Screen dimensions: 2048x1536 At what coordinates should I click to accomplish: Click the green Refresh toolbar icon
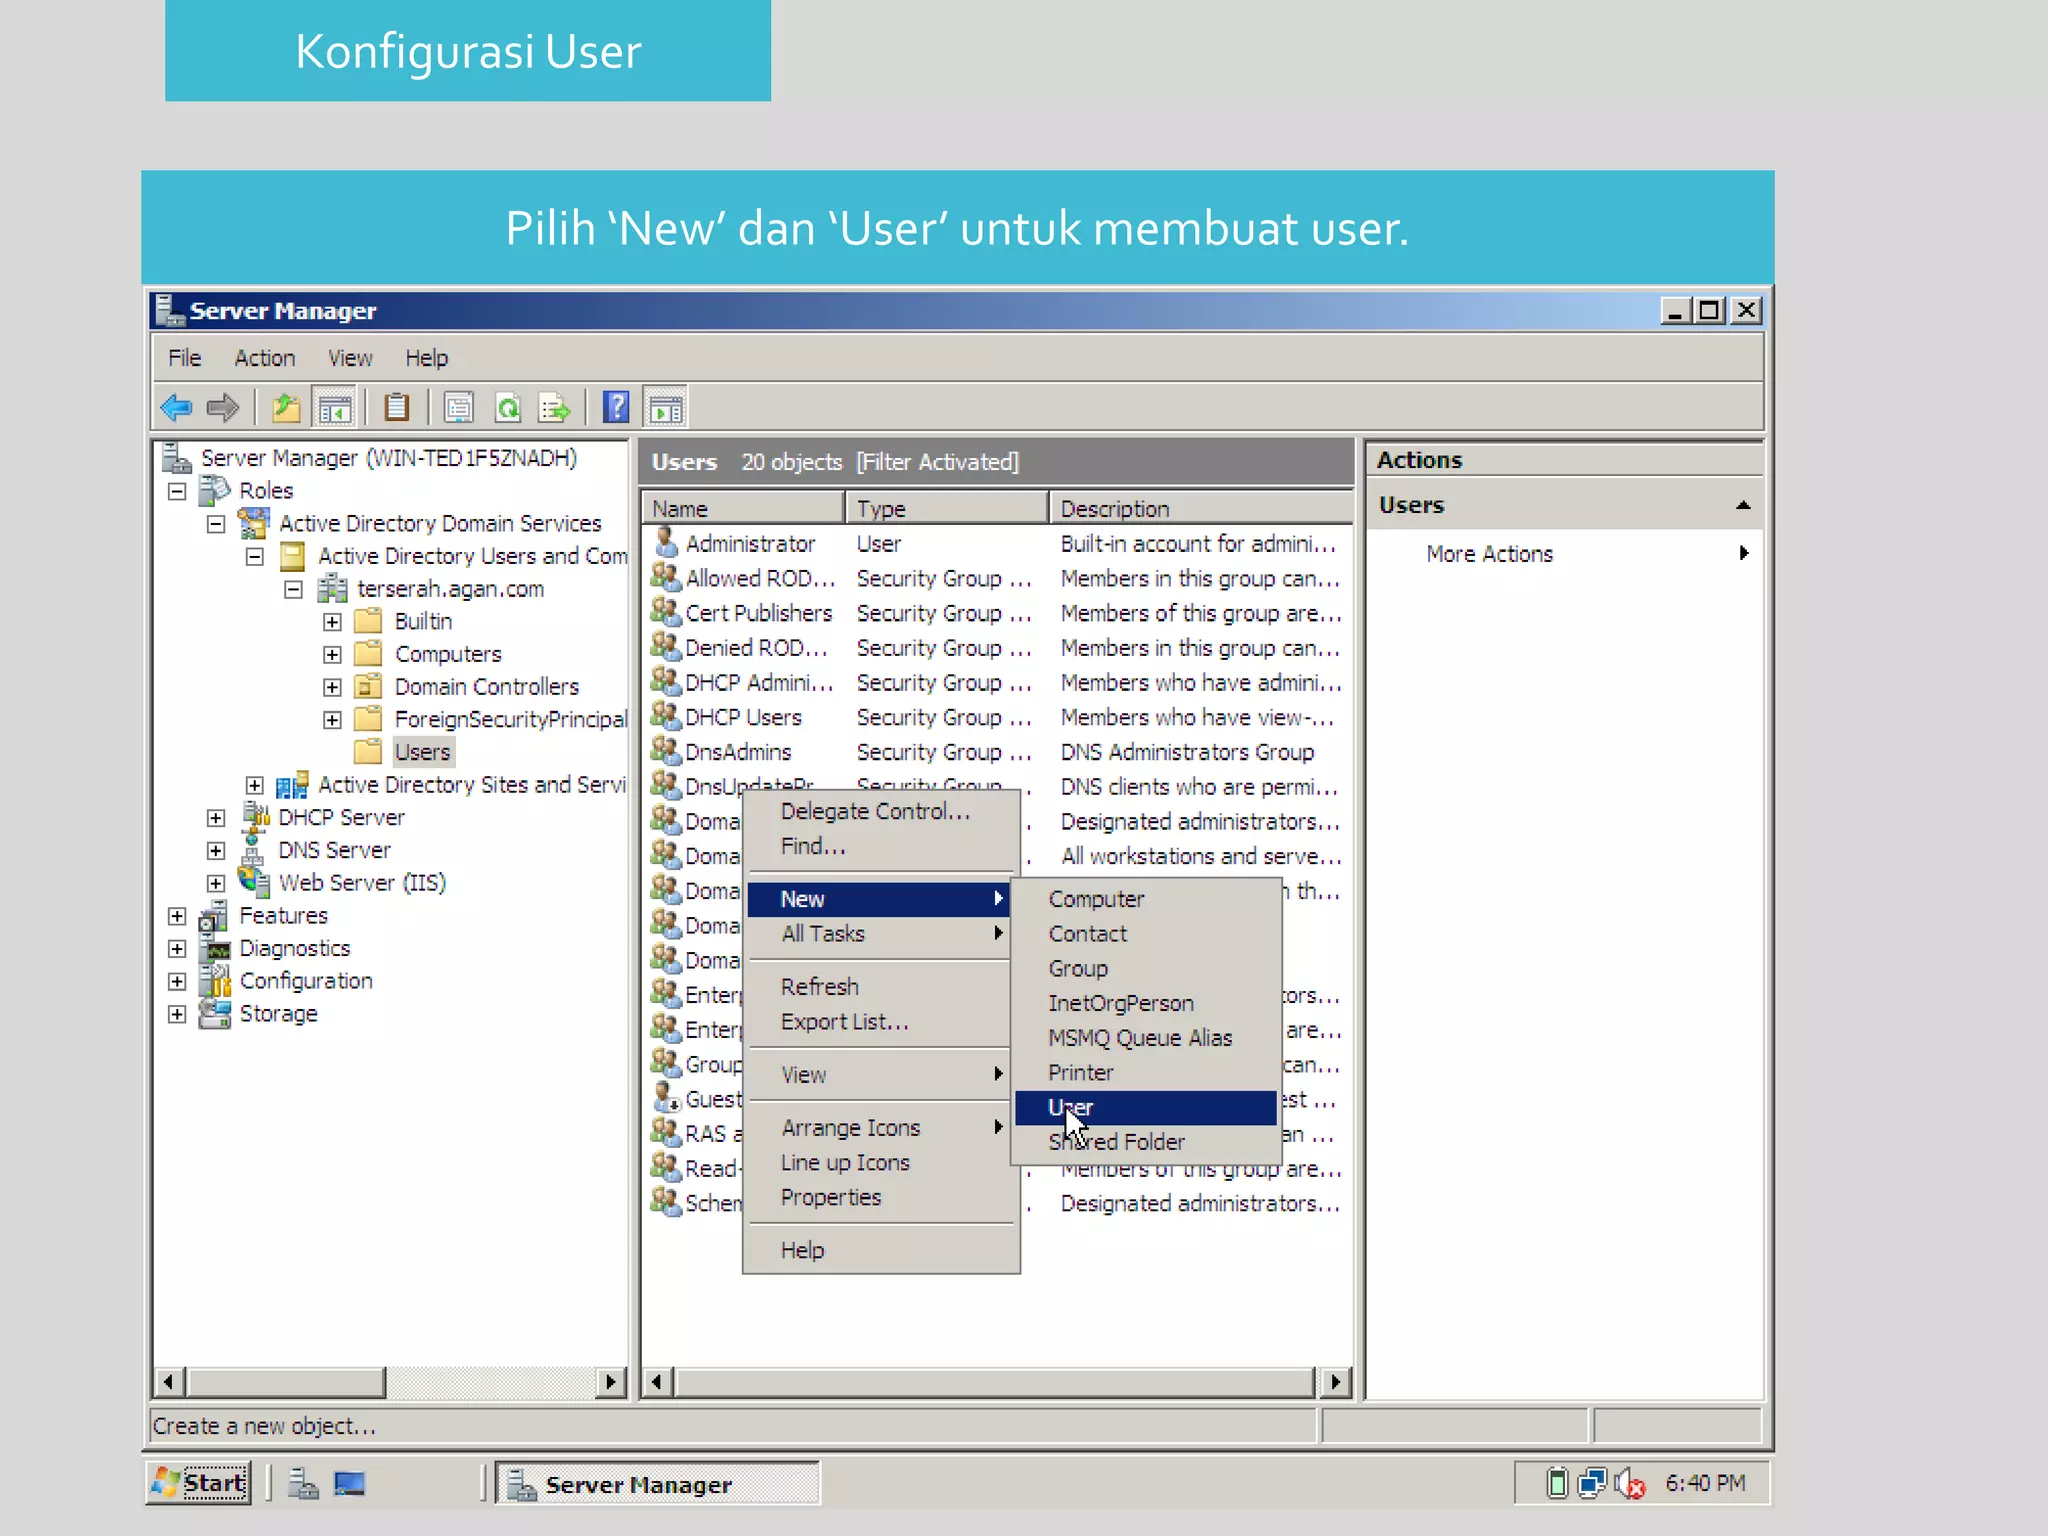[x=508, y=408]
